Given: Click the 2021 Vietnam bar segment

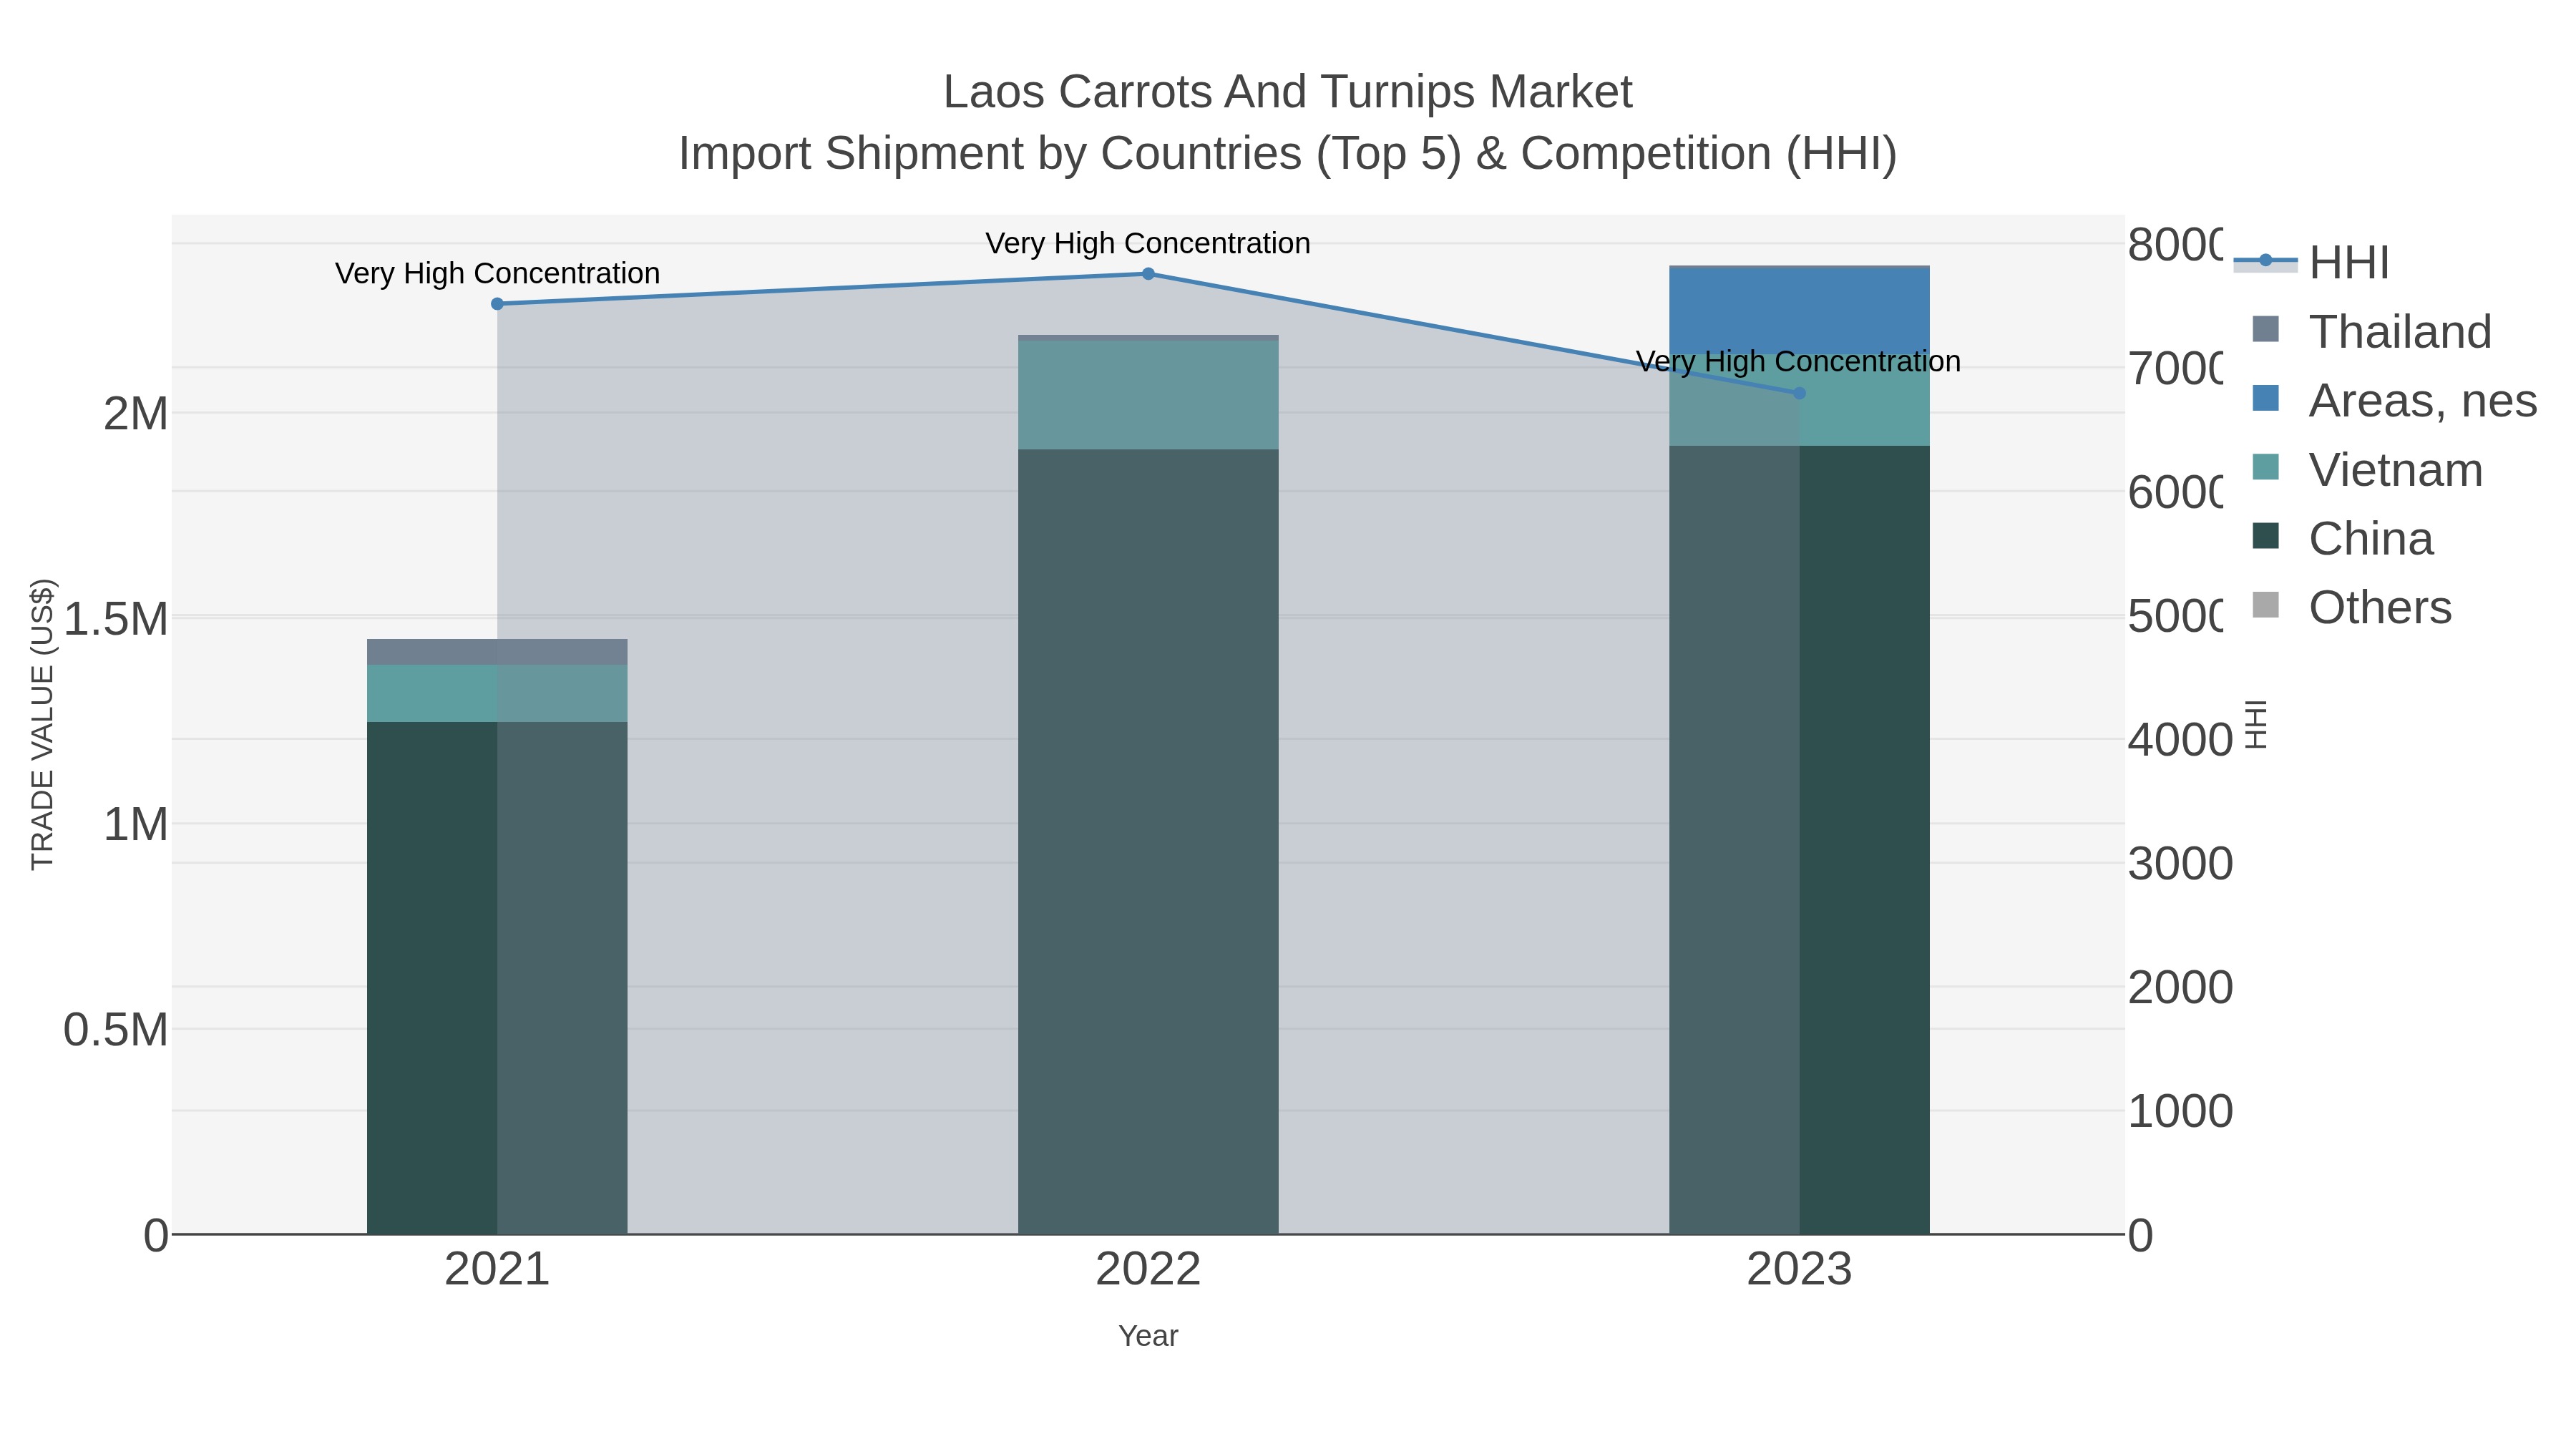Looking at the screenshot, I should pyautogui.click(x=497, y=693).
